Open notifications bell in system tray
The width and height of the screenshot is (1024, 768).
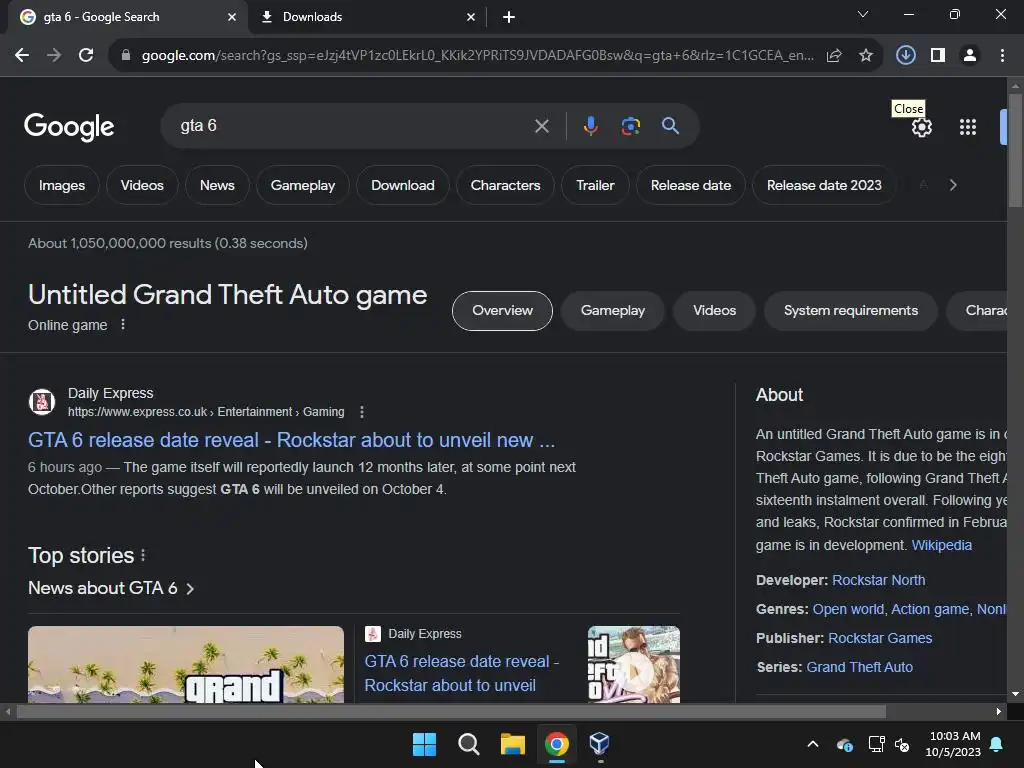[997, 744]
